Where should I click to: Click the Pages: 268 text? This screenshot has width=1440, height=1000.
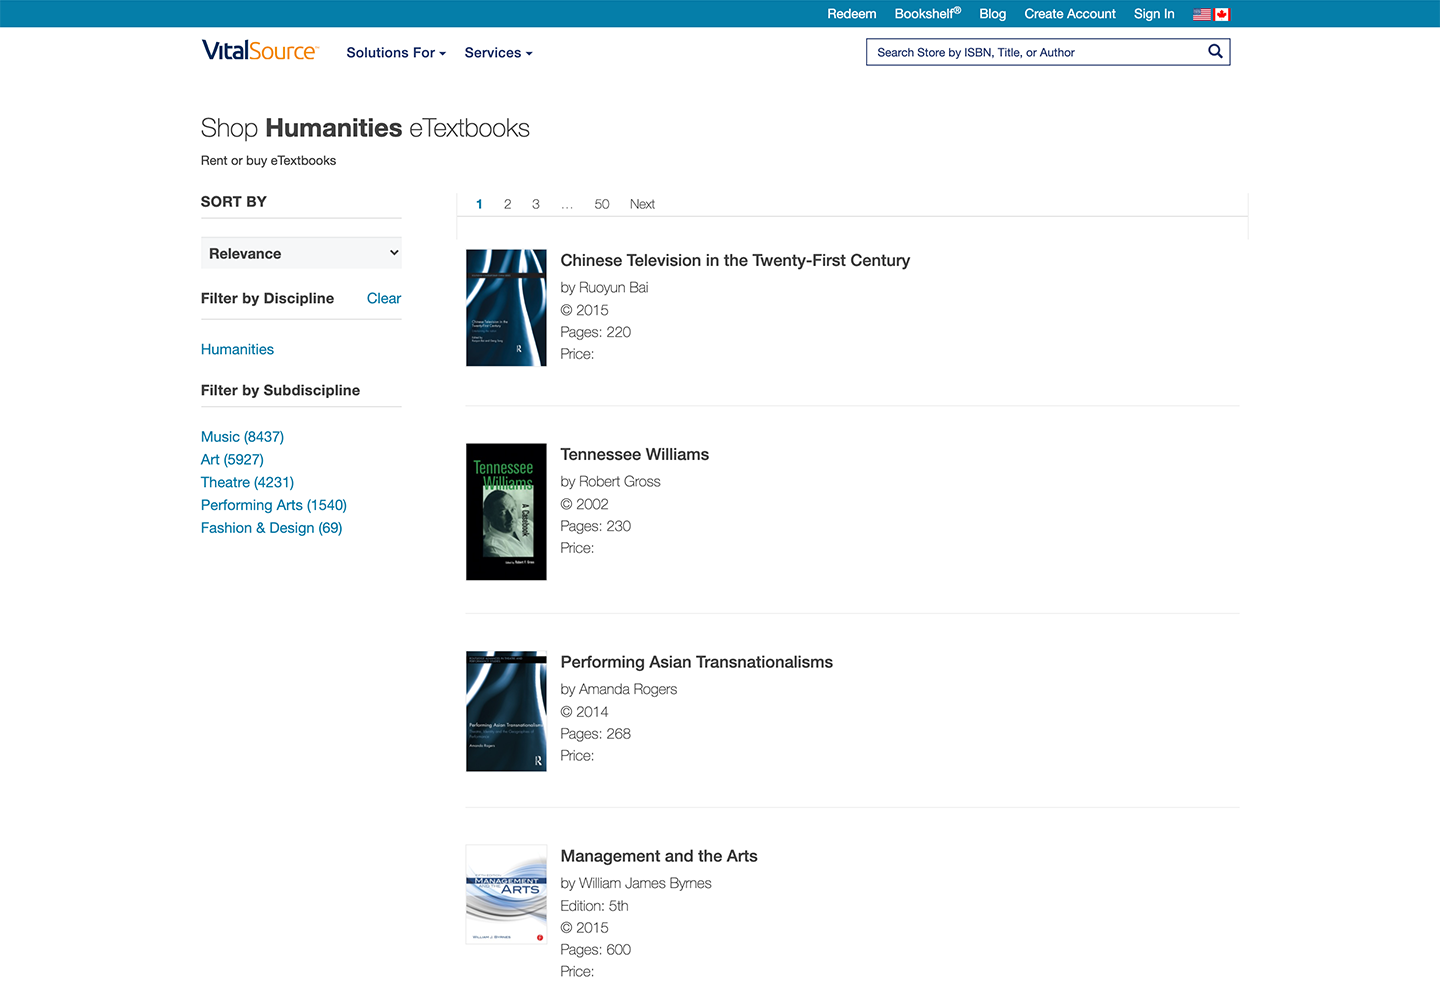[x=595, y=734]
